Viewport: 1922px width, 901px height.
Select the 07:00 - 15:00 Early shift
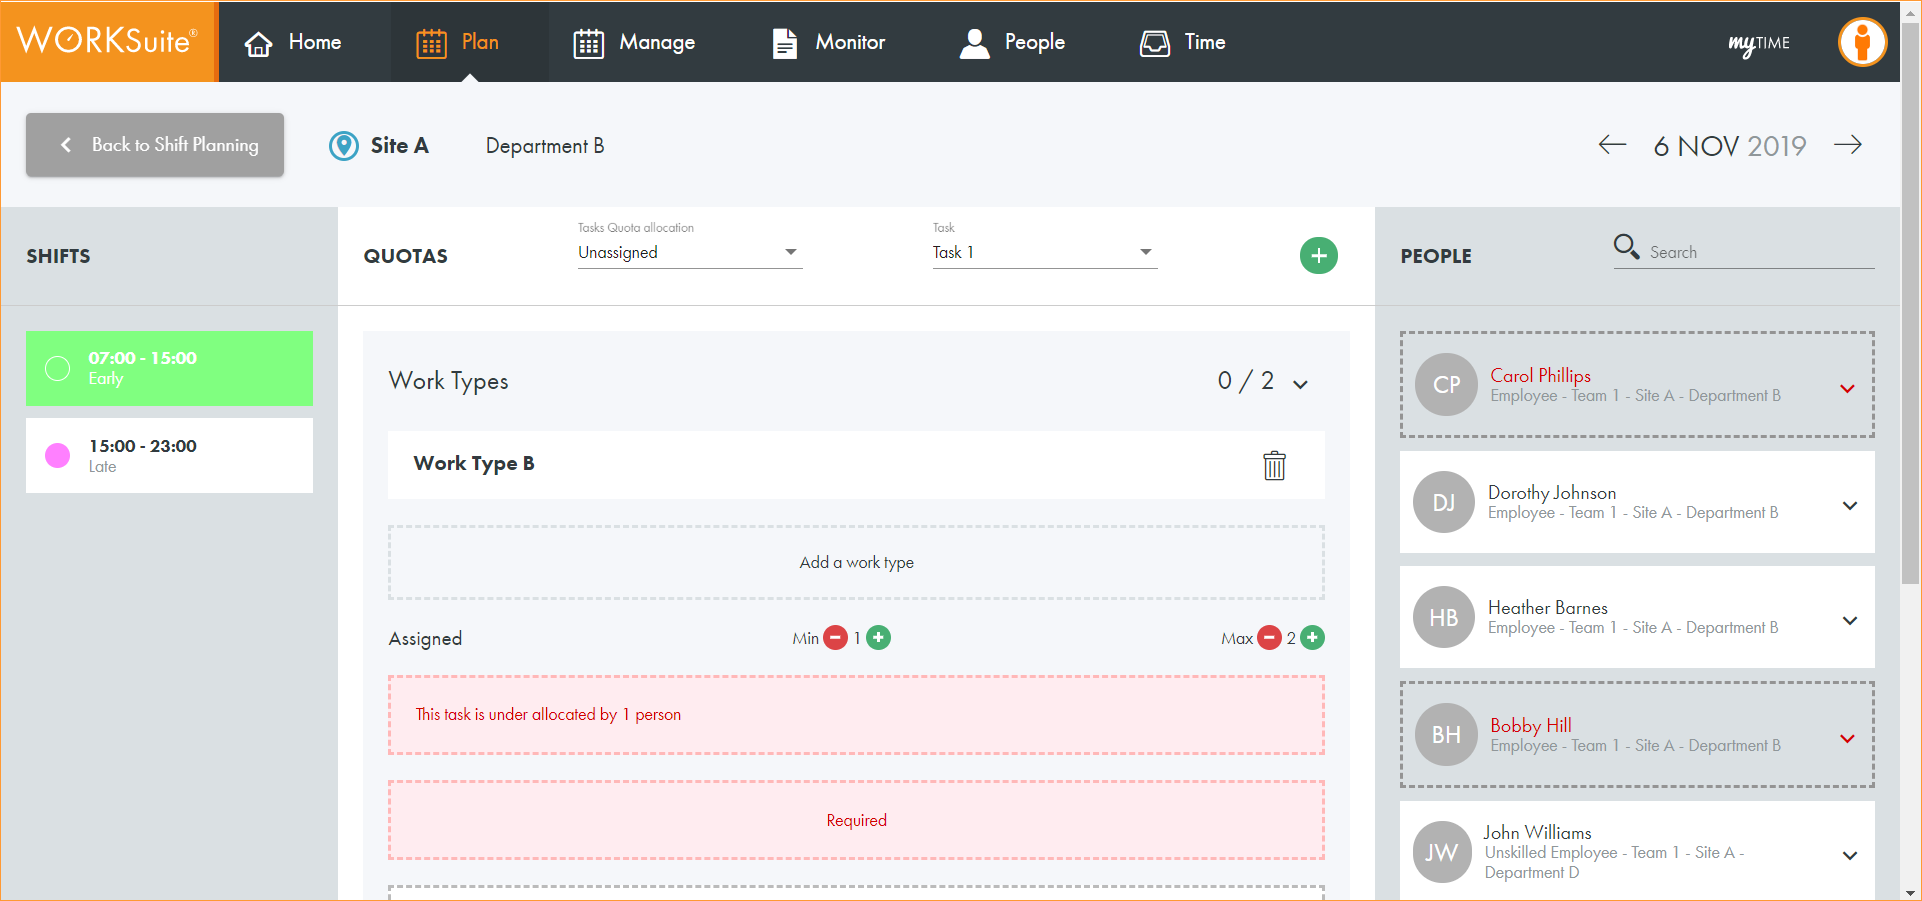169,368
